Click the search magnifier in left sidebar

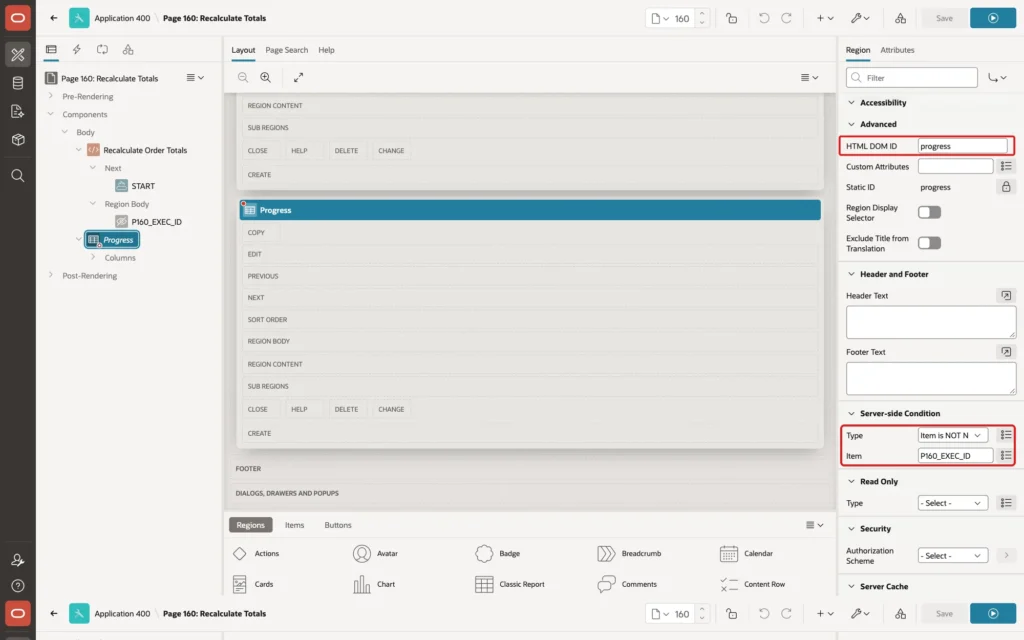coord(18,176)
